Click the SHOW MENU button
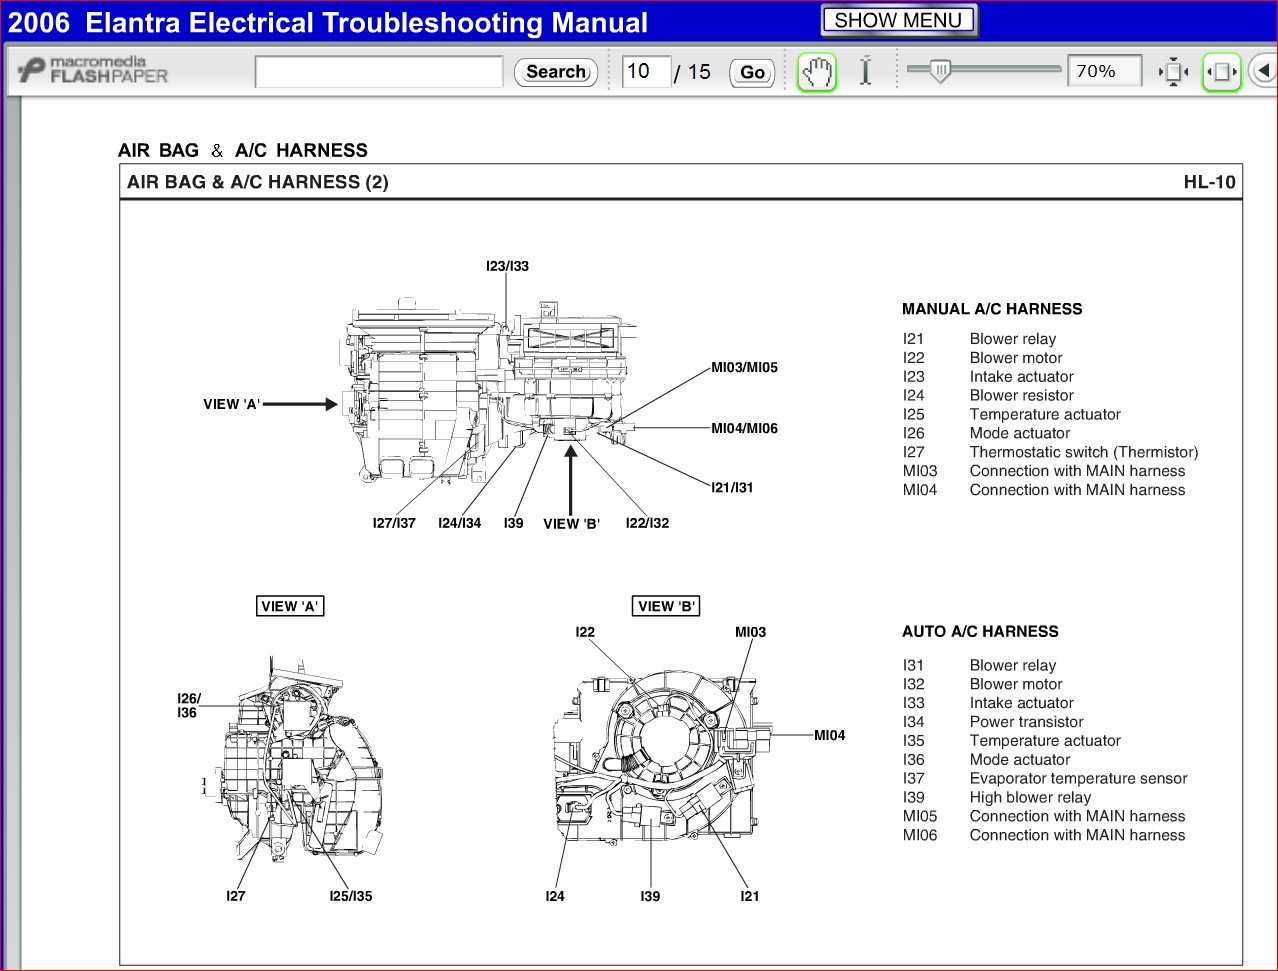Screen dimensions: 1278x971 coord(898,20)
